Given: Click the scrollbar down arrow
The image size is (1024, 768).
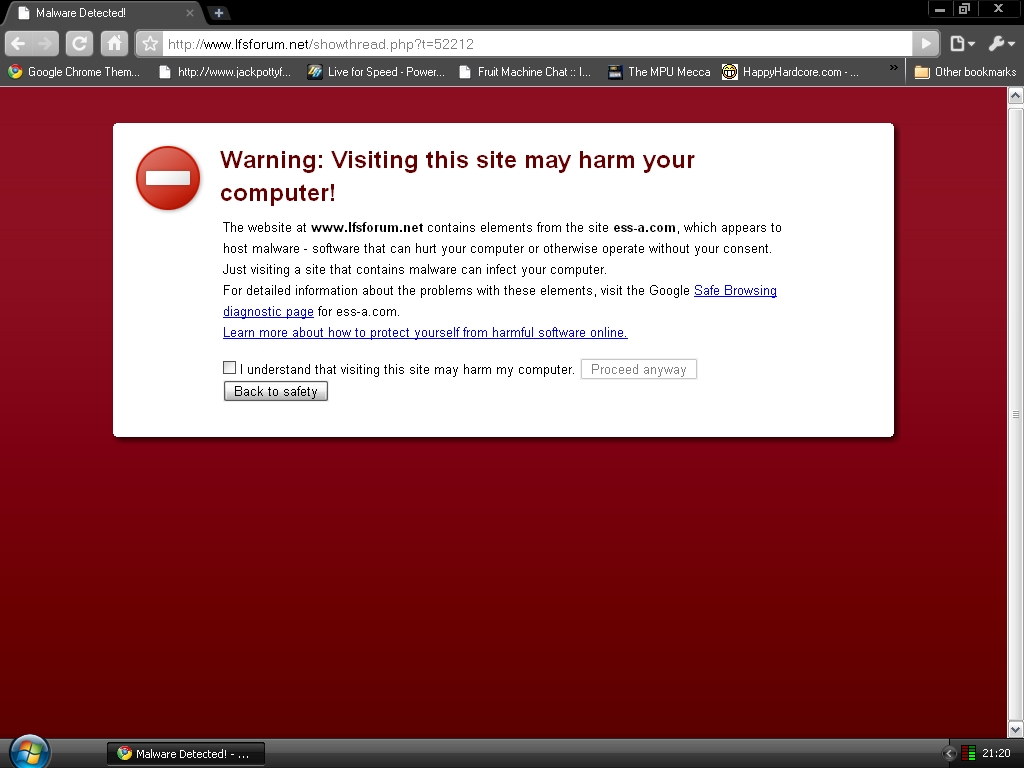Looking at the screenshot, I should [1016, 729].
